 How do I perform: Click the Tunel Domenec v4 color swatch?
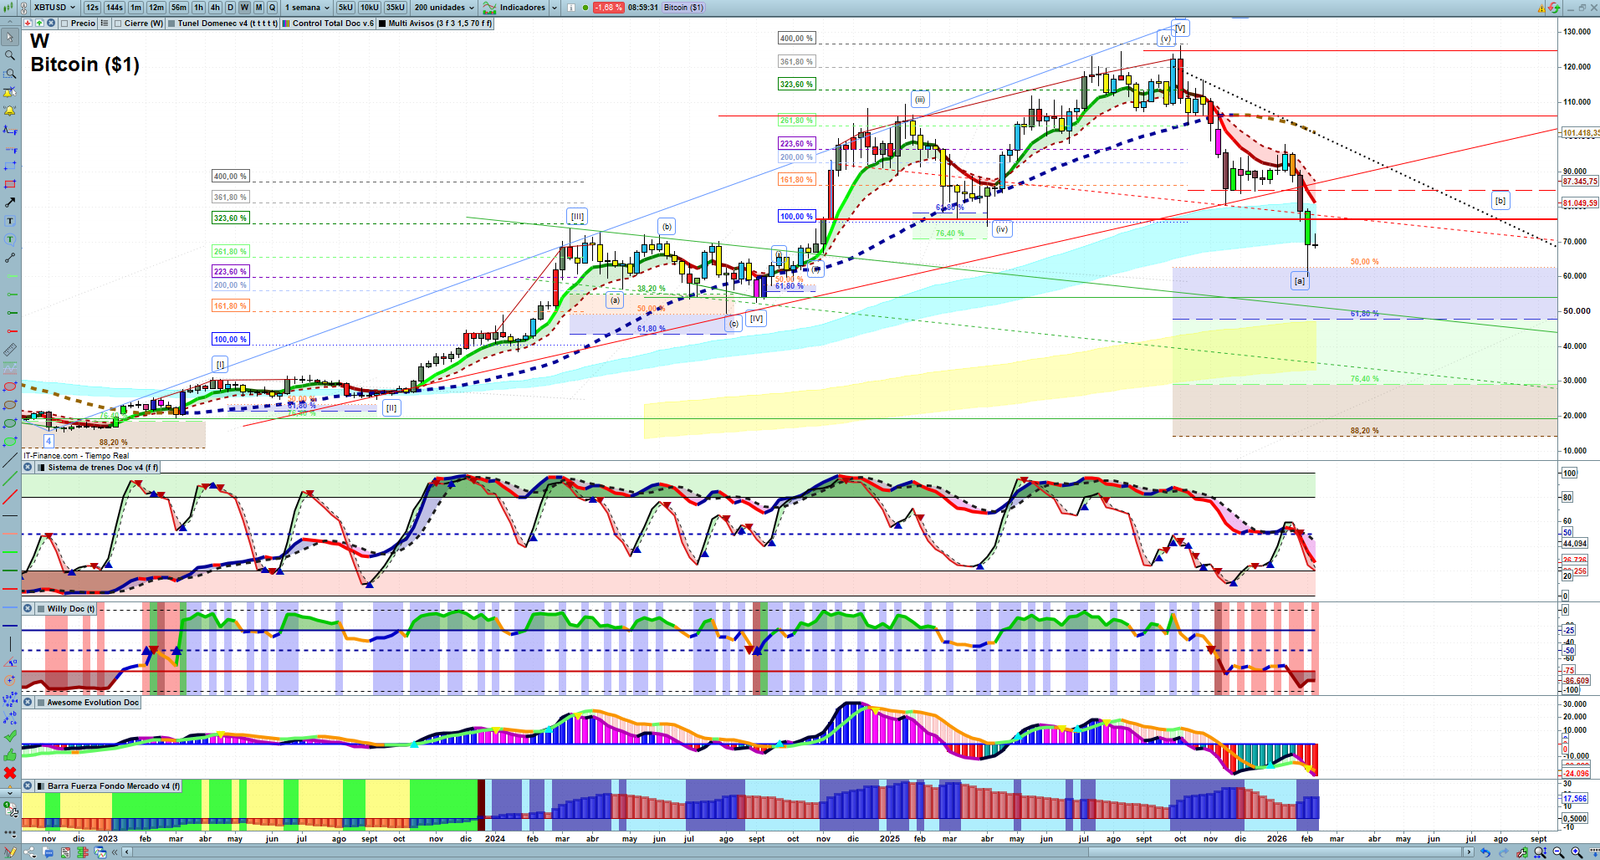[172, 23]
